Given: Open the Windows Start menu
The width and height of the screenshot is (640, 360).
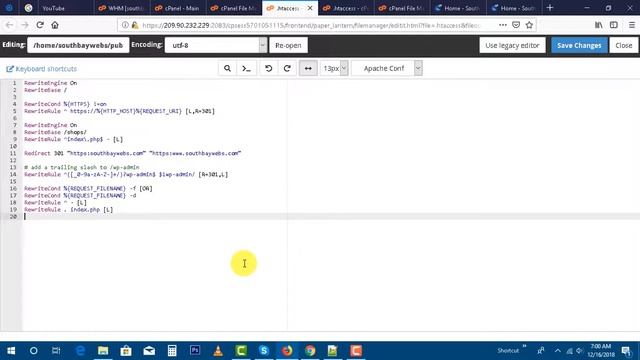Looking at the screenshot, I should pyautogui.click(x=11, y=351).
